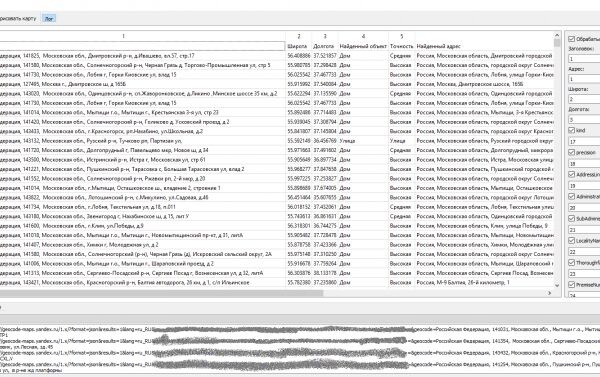
Task: Toggle the Administrative area checkbox
Action: tap(571, 196)
